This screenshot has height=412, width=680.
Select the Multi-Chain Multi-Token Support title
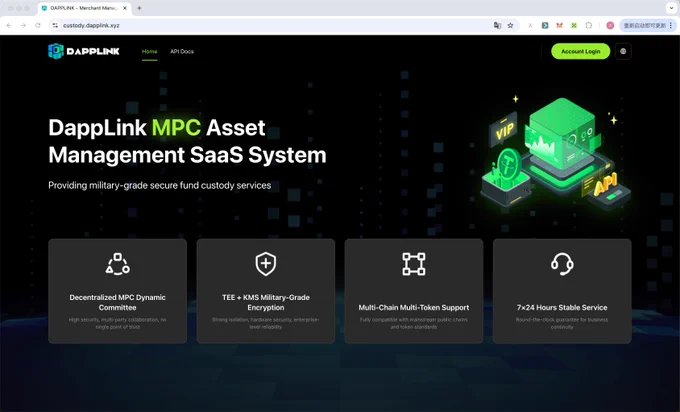(x=414, y=307)
